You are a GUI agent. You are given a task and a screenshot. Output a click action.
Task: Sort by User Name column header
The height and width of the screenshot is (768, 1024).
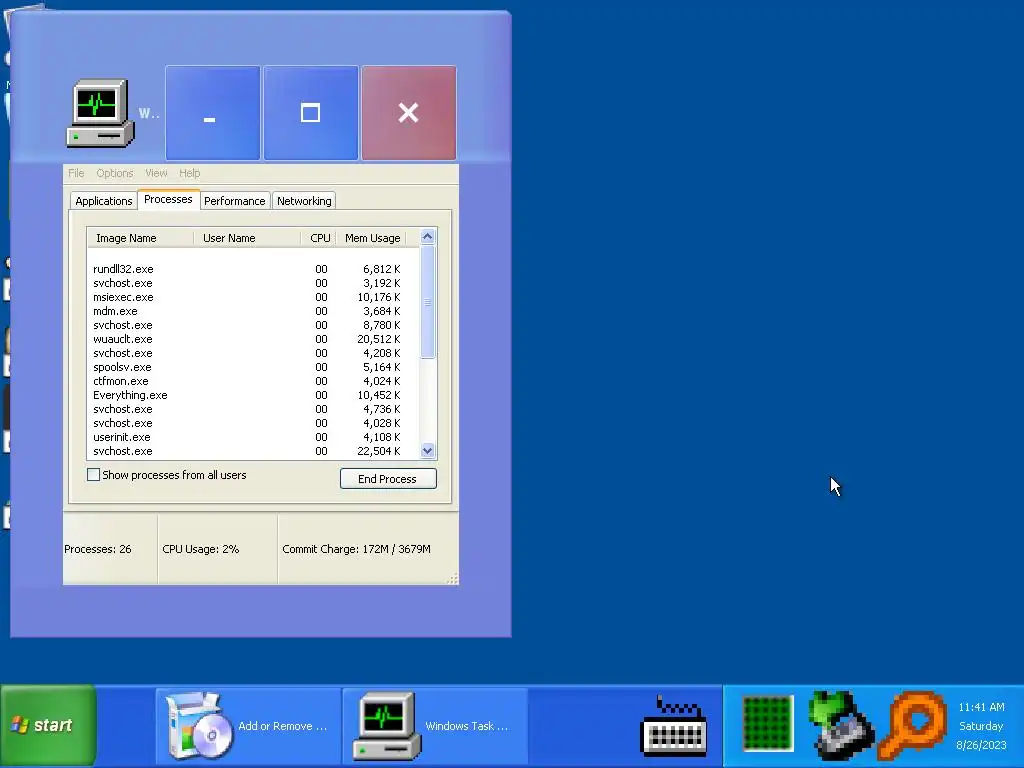[x=247, y=238]
